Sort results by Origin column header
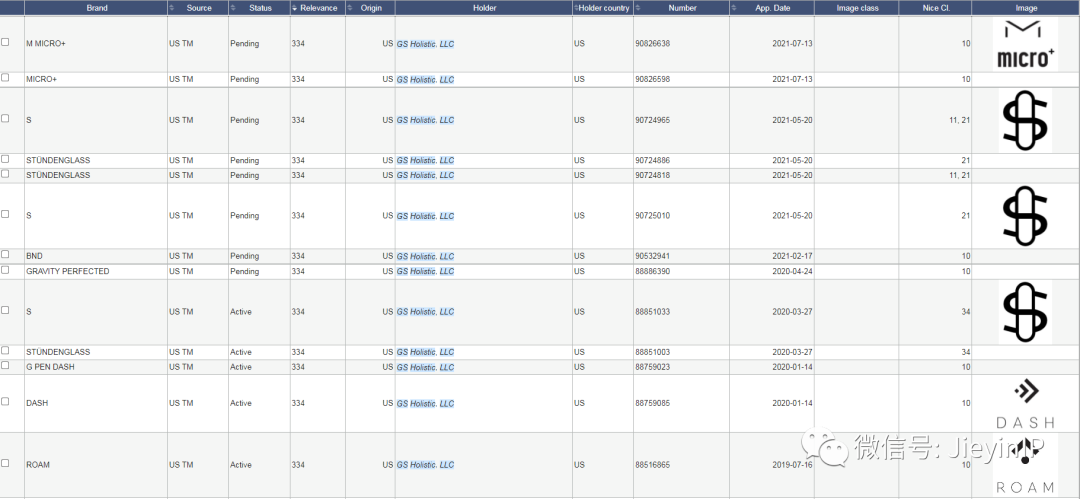 (371, 8)
